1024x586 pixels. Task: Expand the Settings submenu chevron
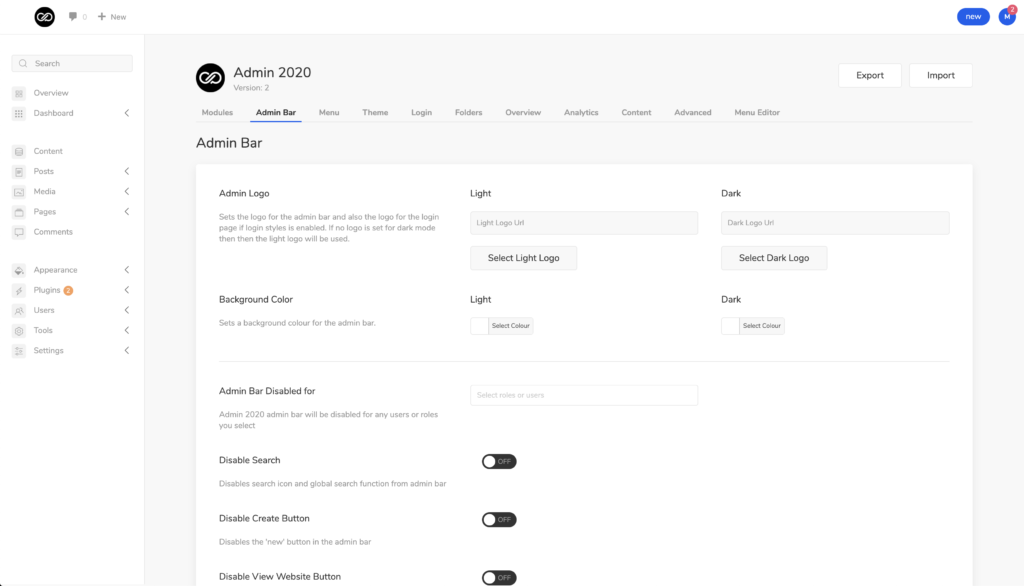[127, 350]
